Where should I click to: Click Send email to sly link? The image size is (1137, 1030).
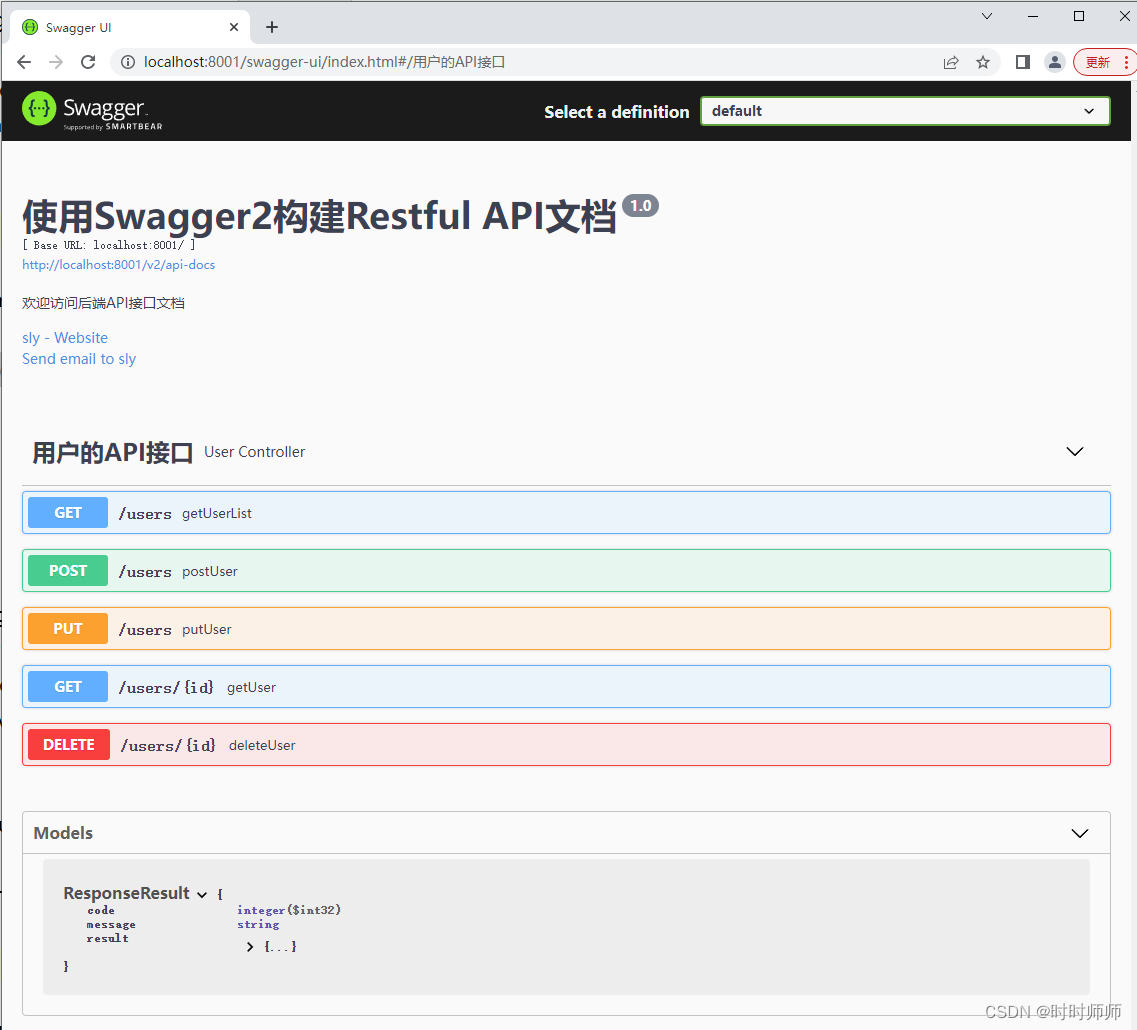79,359
